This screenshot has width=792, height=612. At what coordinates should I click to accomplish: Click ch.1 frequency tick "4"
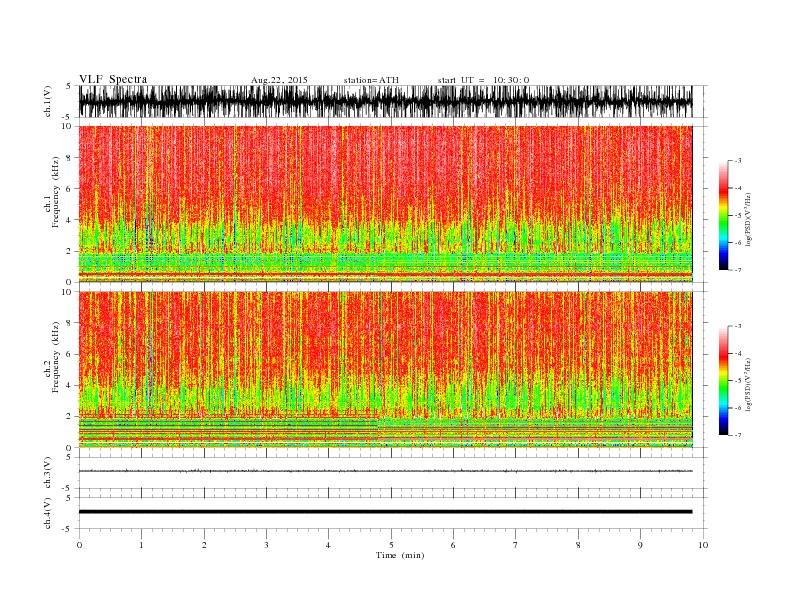[69, 220]
